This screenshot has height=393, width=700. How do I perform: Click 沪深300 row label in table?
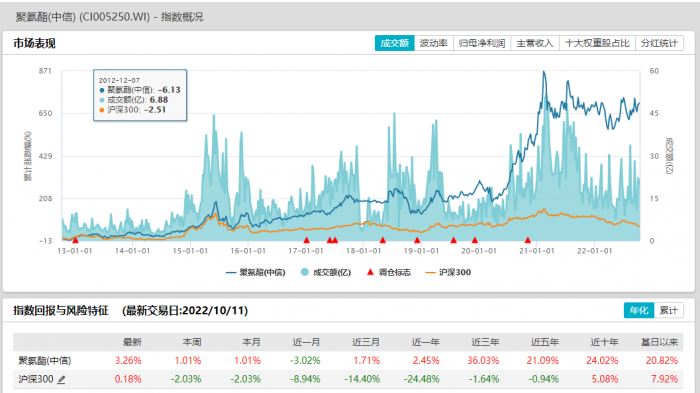(x=36, y=379)
